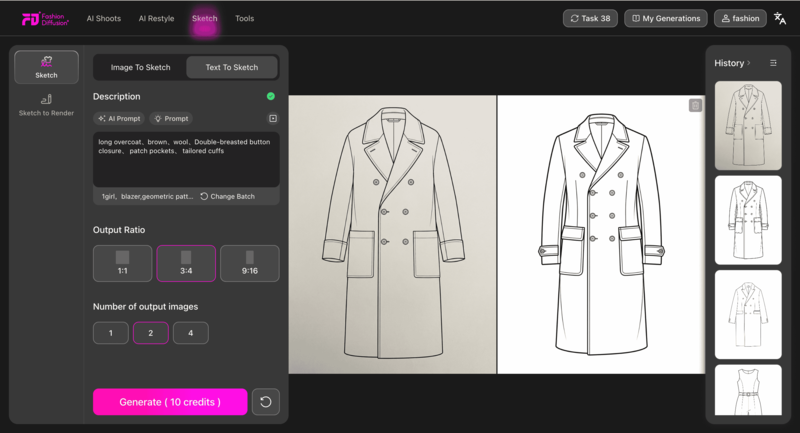The width and height of the screenshot is (800, 433).
Task: Click the language translate icon
Action: pyautogui.click(x=780, y=18)
